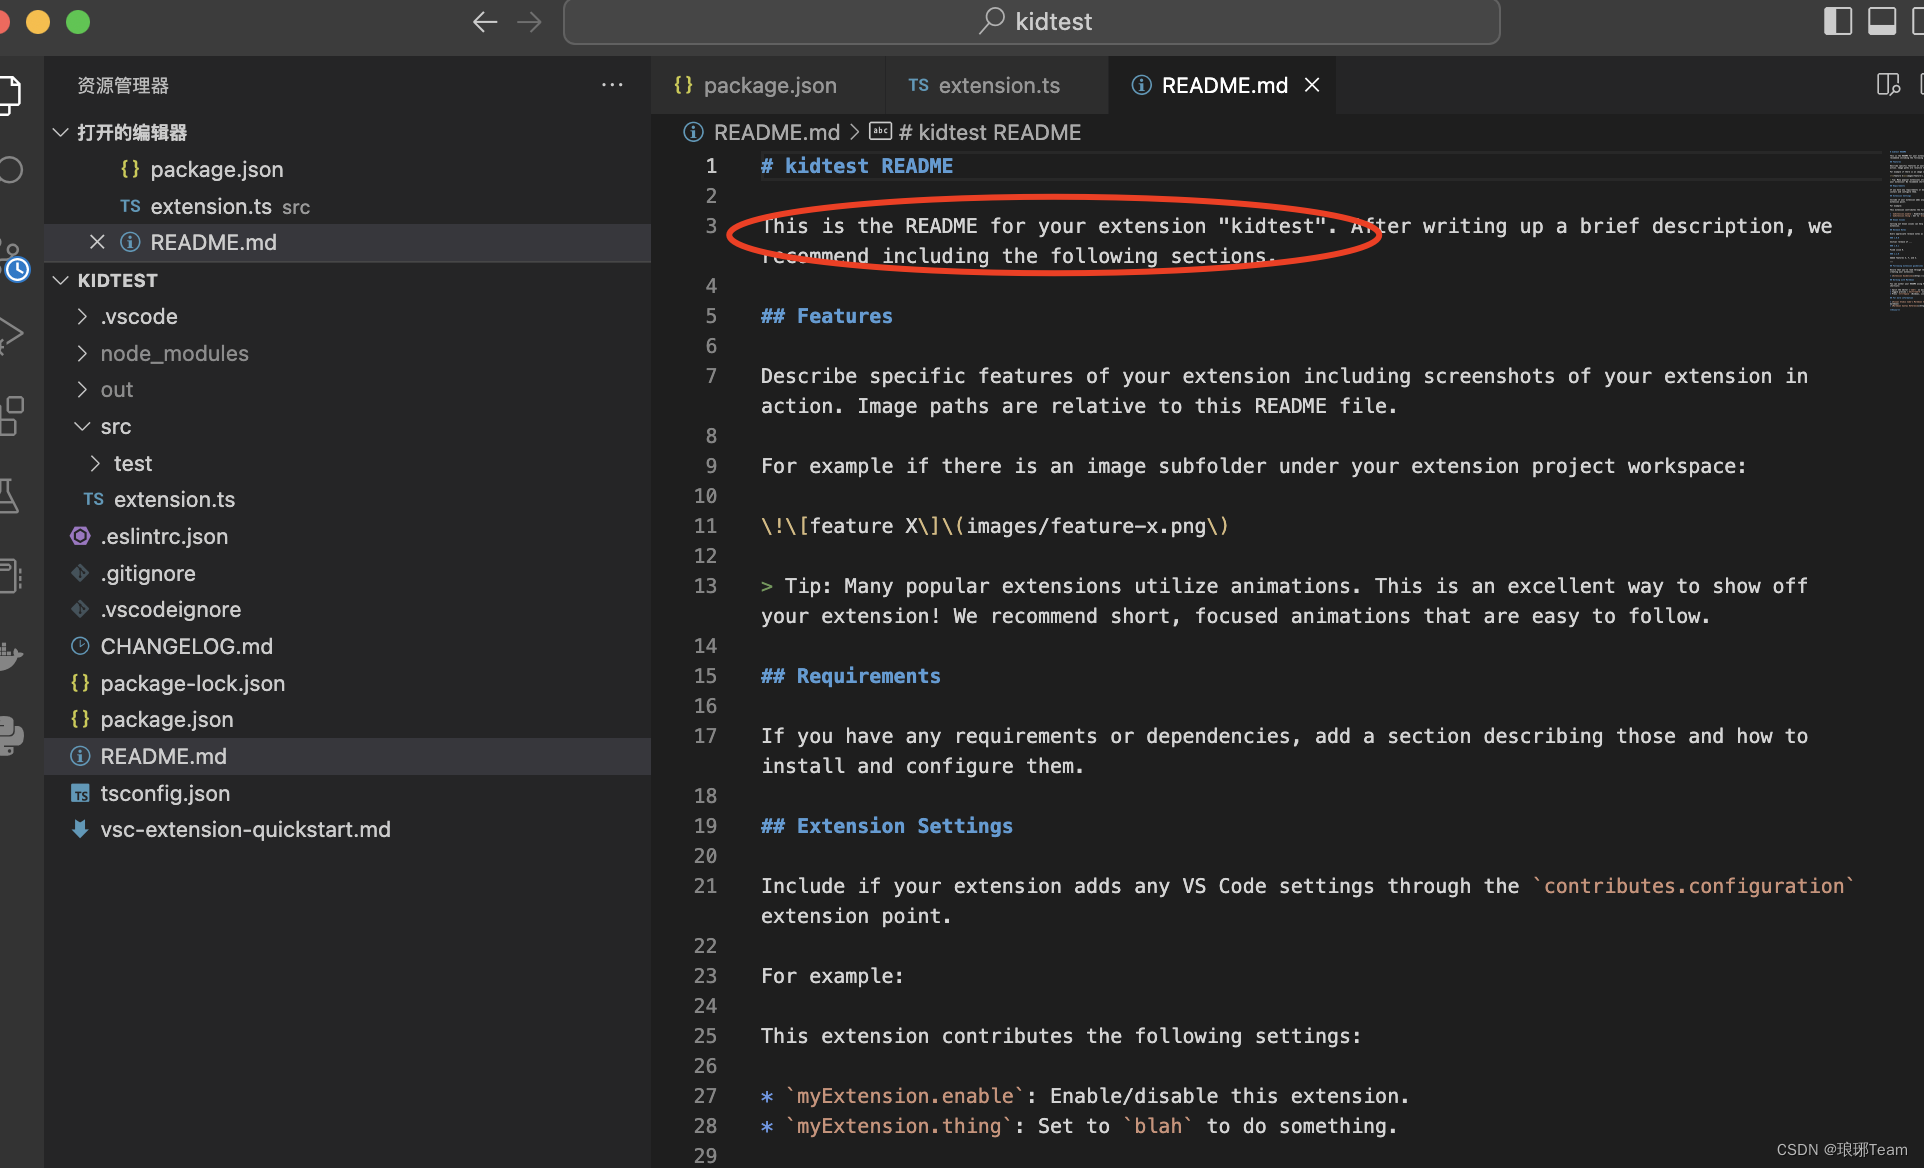Go back with the left arrow
1924x1168 pixels.
click(x=485, y=22)
